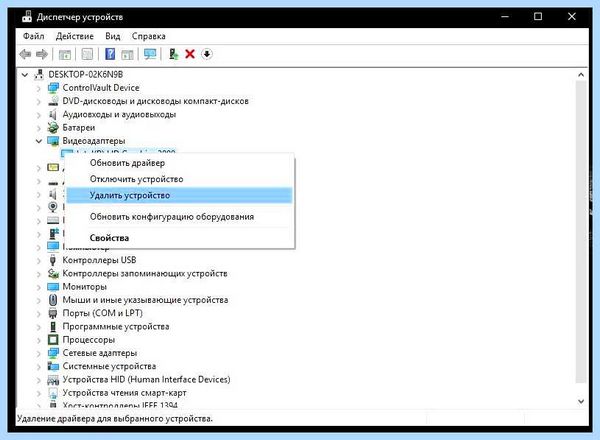
Task: Click the Порты (COM и LPT) port icon
Action: coord(53,313)
